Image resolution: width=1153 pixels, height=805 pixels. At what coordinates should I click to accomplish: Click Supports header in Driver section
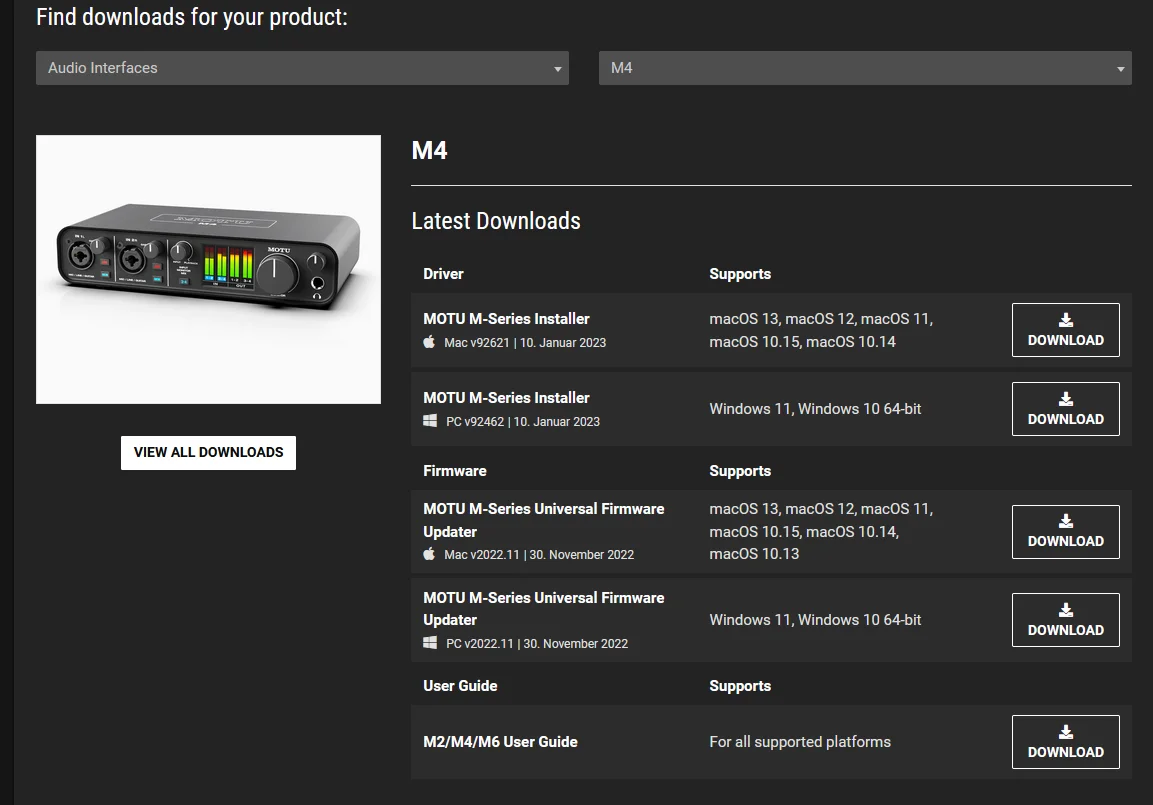[740, 273]
